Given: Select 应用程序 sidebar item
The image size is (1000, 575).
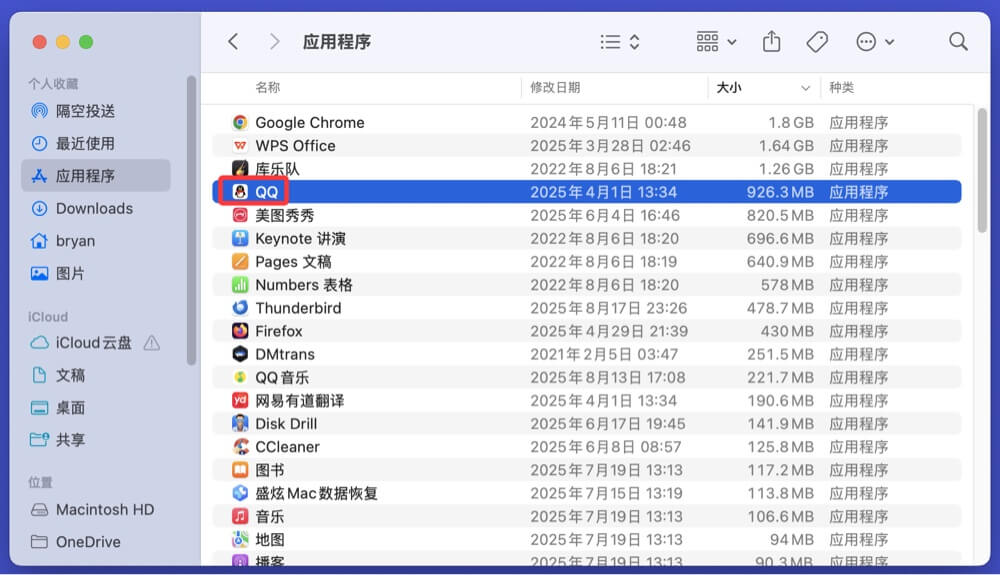Looking at the screenshot, I should tap(96, 175).
